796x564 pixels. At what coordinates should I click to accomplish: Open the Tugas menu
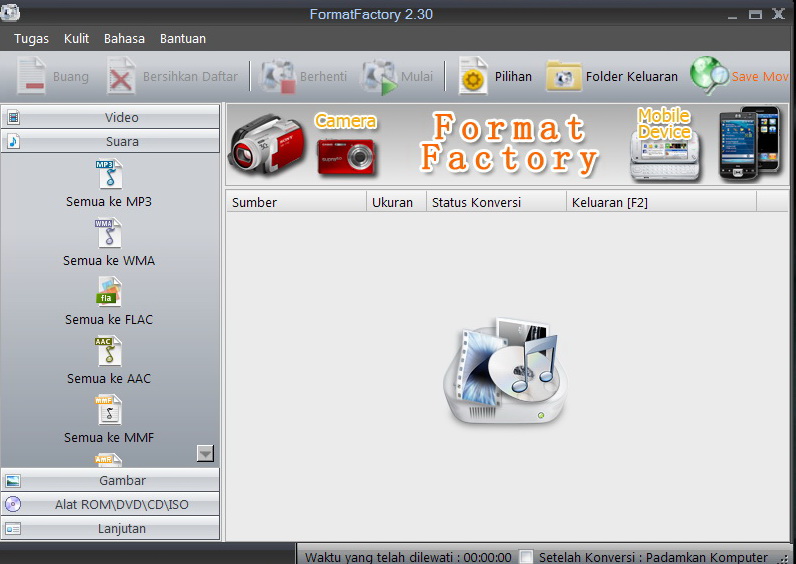click(x=31, y=39)
